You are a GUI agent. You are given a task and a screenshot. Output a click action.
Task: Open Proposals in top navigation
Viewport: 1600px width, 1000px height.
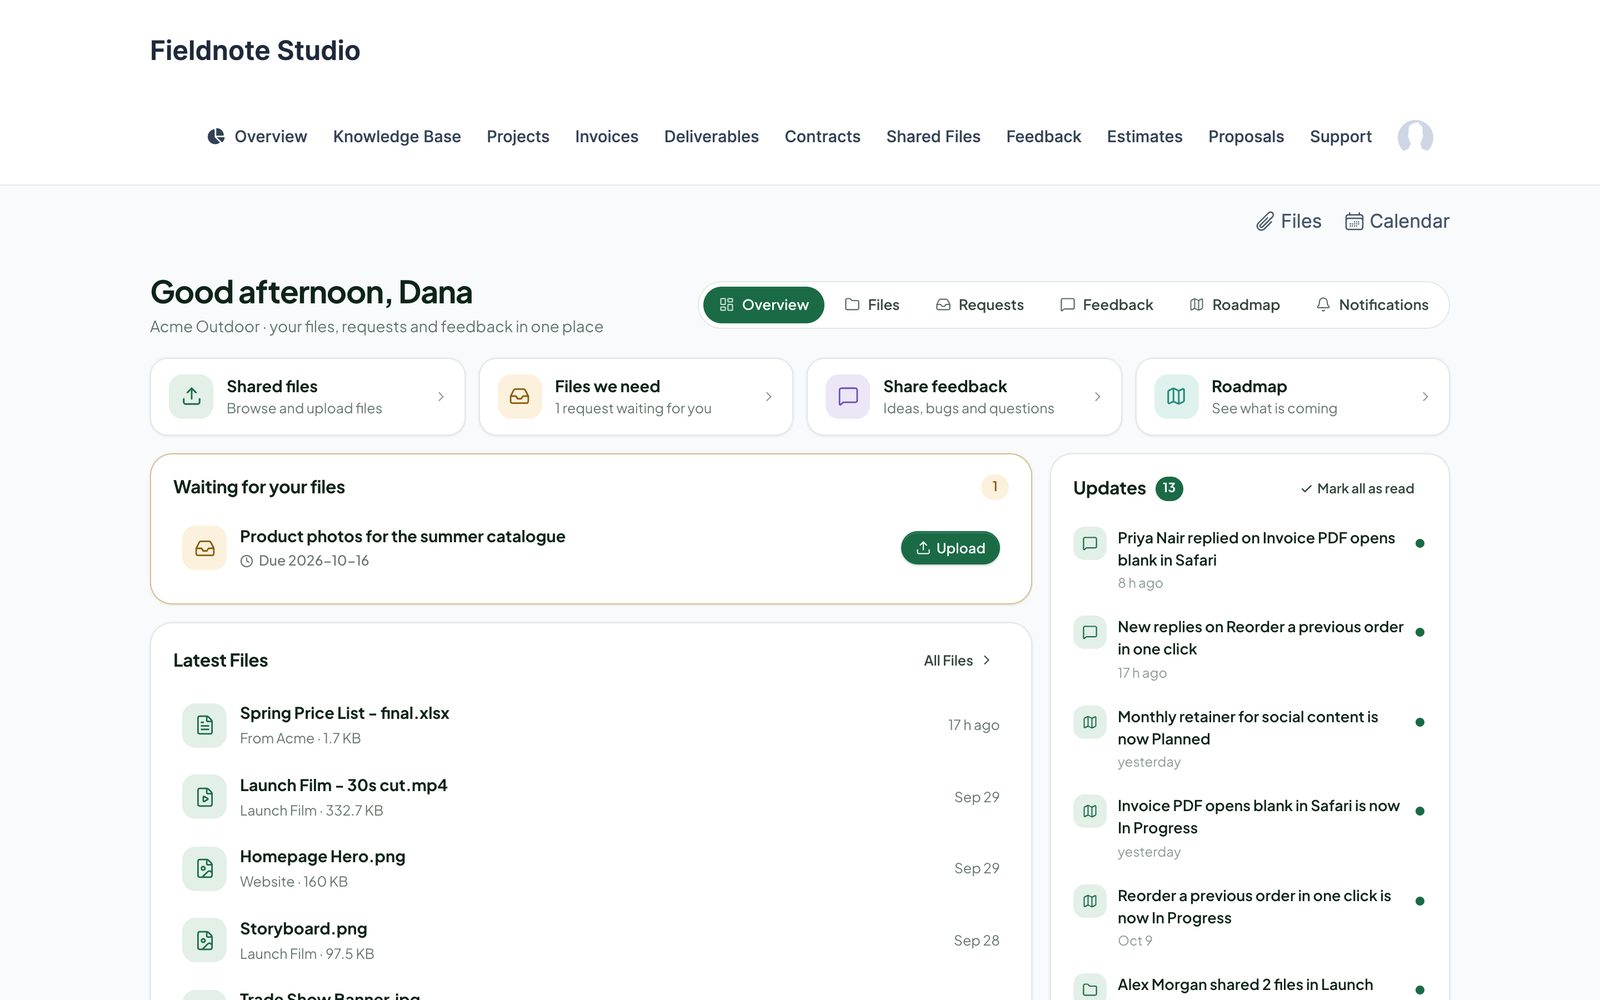pos(1246,137)
